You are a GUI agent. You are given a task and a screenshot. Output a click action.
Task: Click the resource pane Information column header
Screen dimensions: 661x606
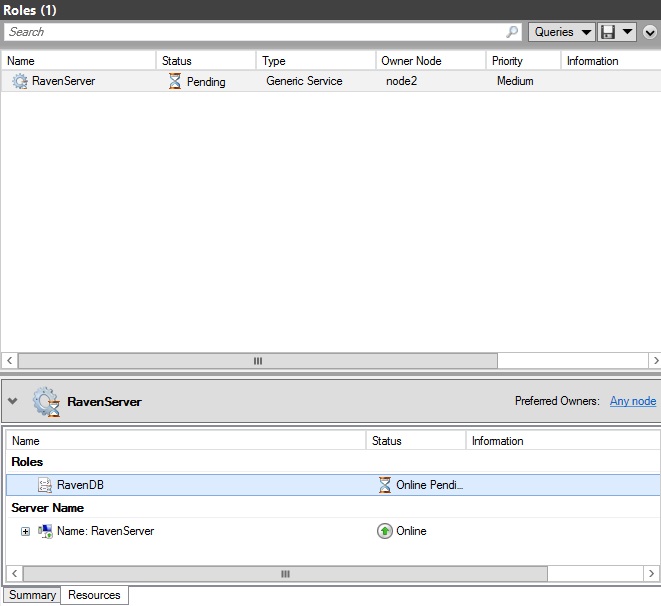pyautogui.click(x=563, y=441)
